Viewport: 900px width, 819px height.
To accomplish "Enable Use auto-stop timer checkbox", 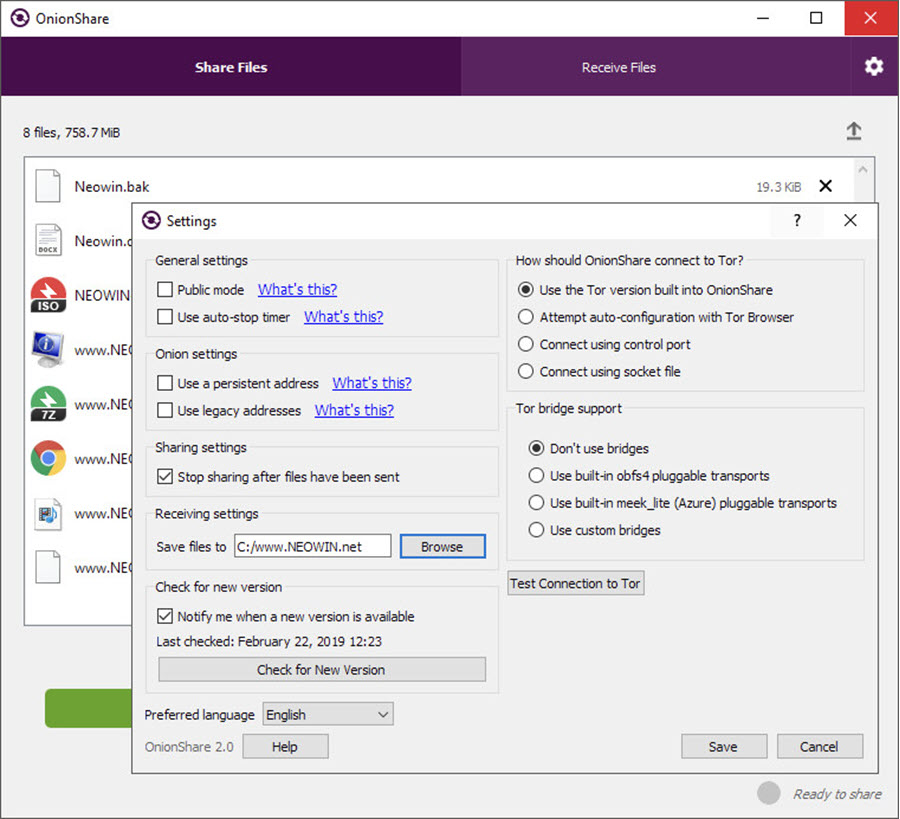I will (165, 317).
